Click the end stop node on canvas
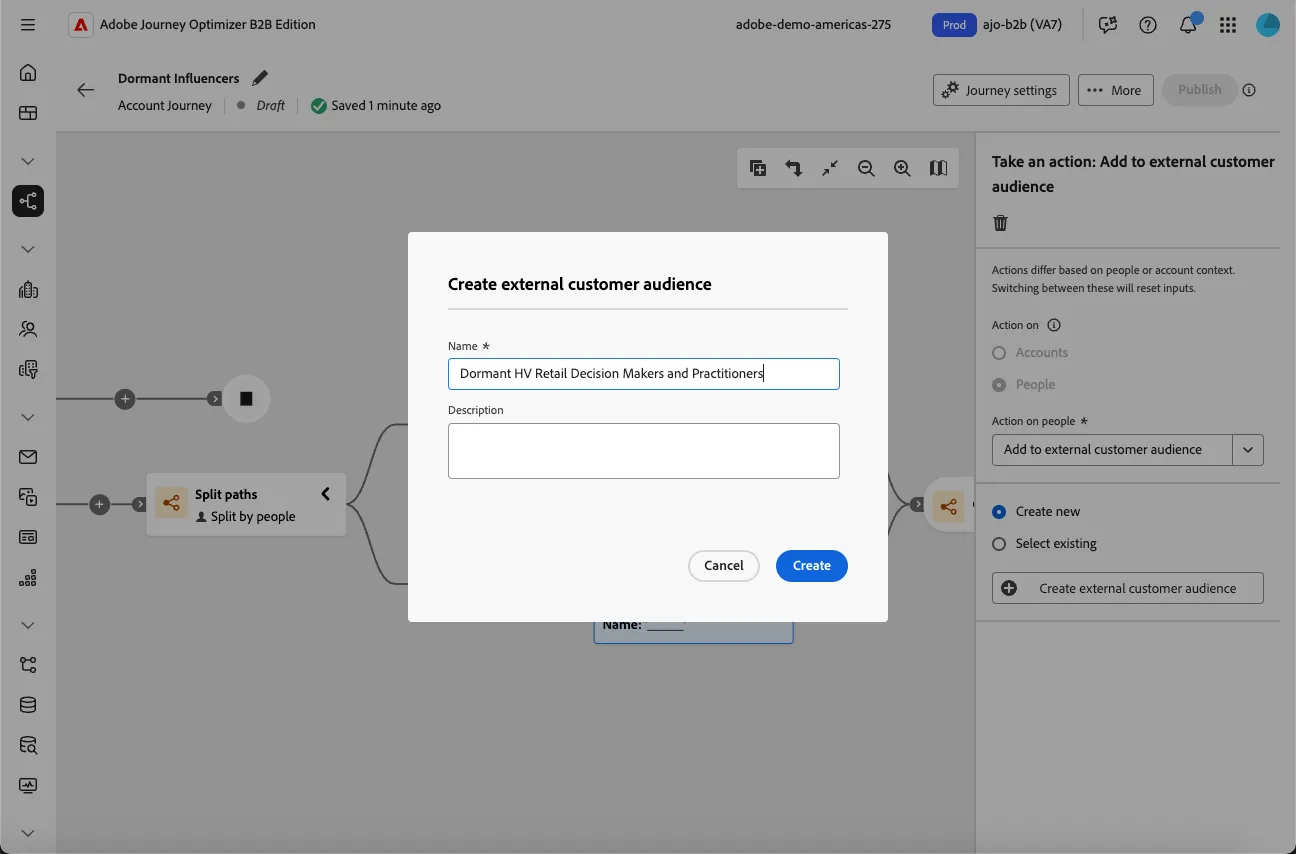The width and height of the screenshot is (1296, 854). click(246, 399)
